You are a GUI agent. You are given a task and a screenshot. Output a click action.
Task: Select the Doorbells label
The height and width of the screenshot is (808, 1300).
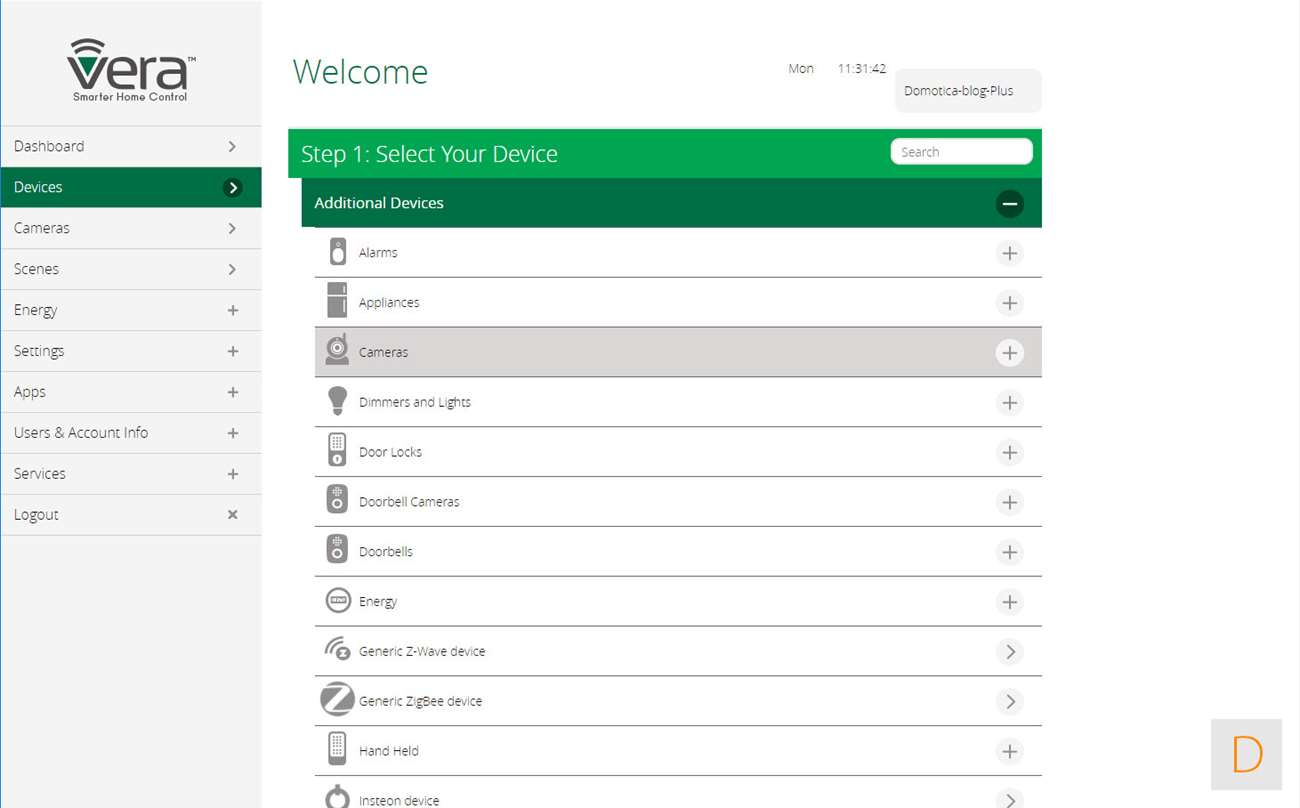click(386, 552)
